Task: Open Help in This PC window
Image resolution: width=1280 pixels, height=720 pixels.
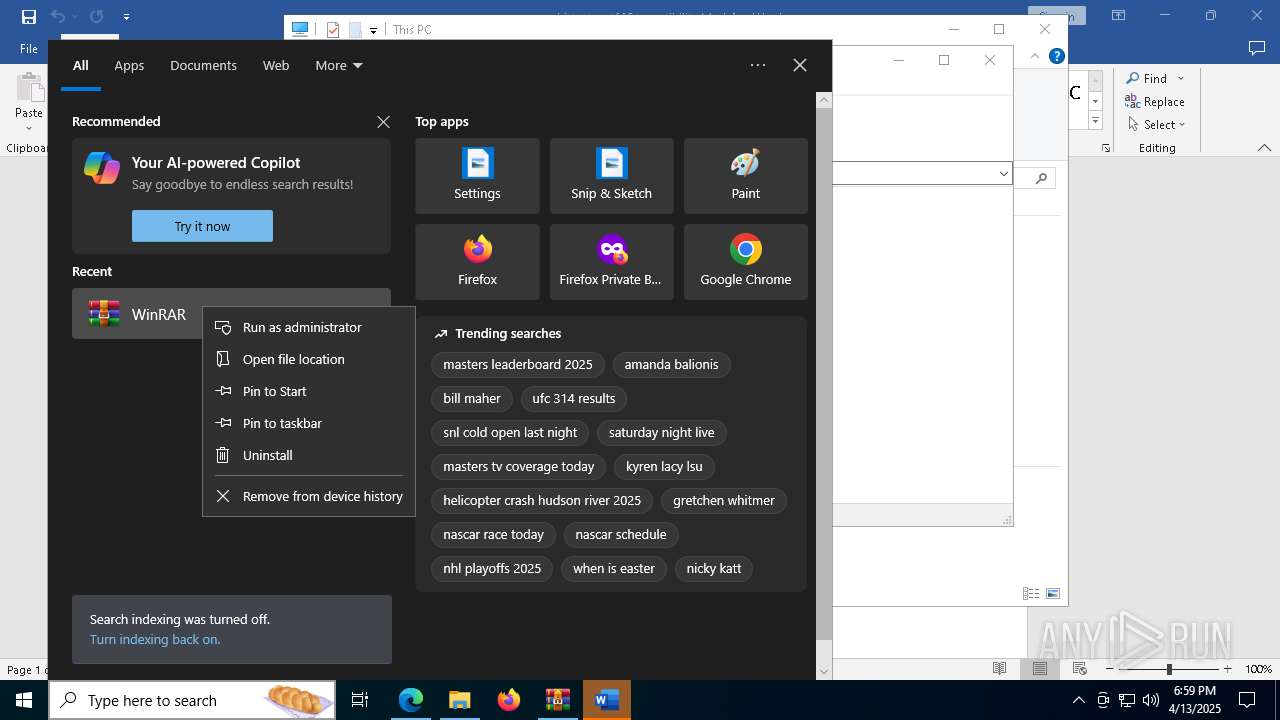Action: pos(1056,56)
